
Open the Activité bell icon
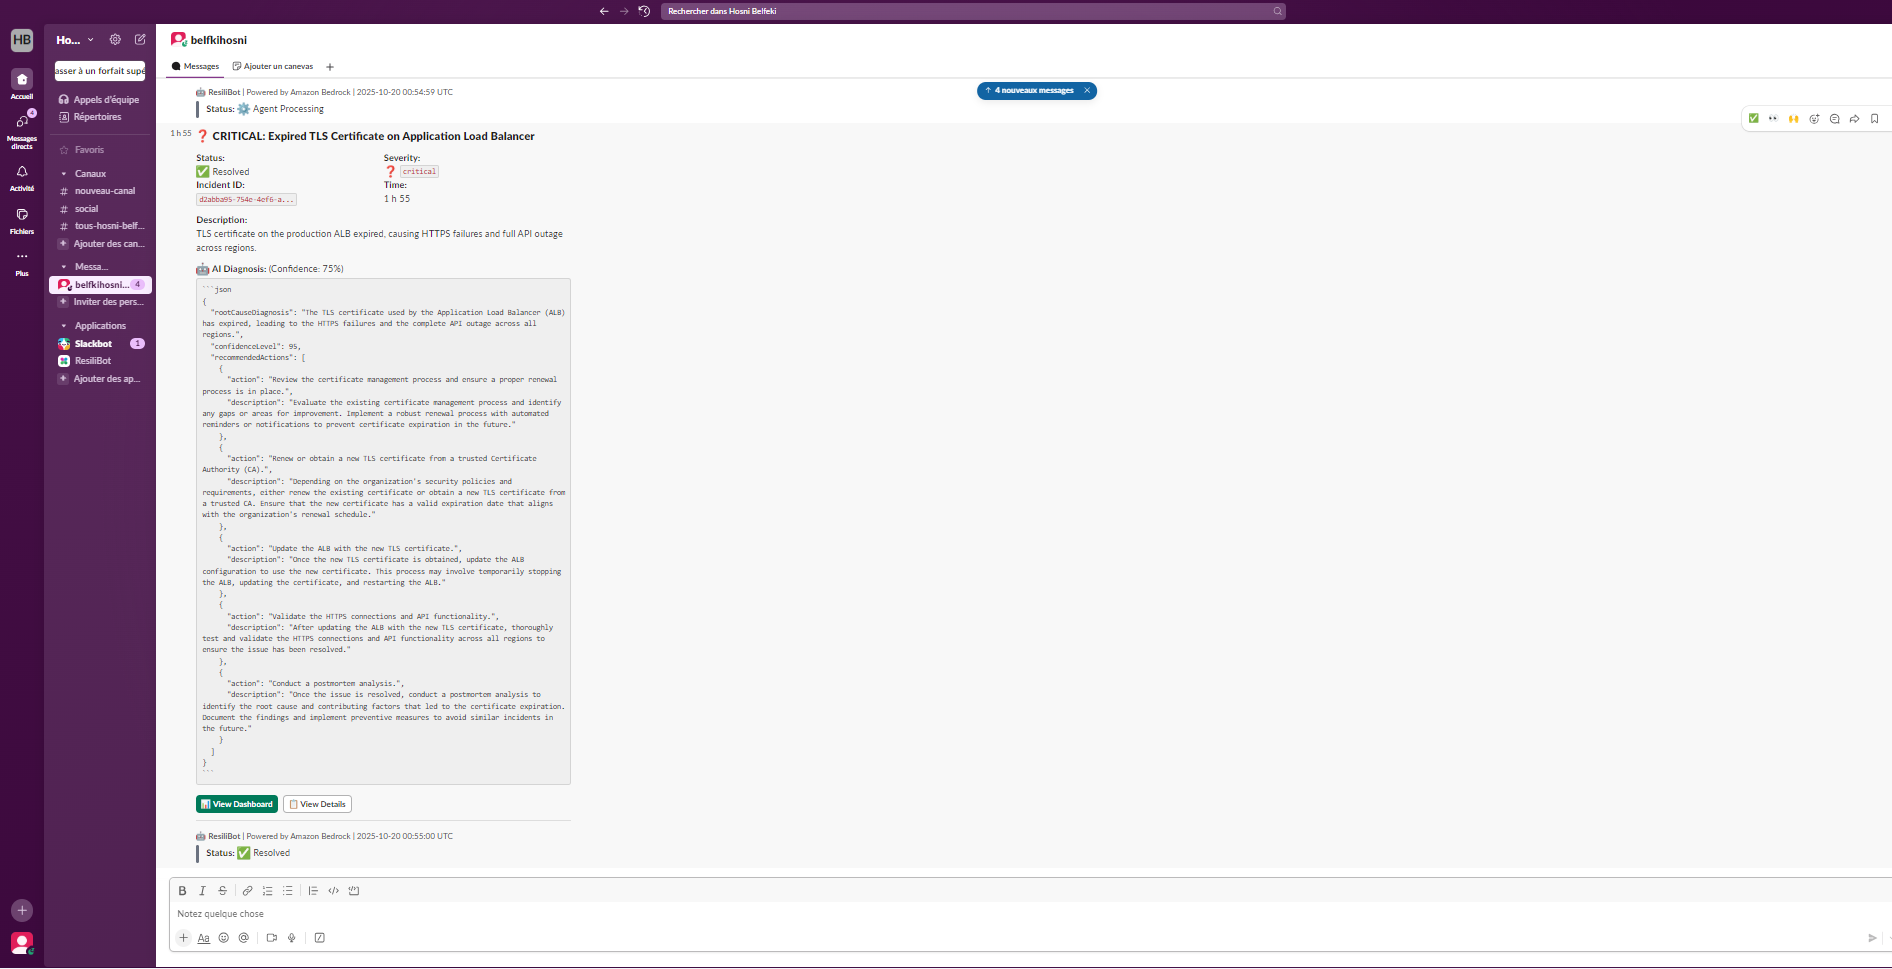click(x=22, y=172)
